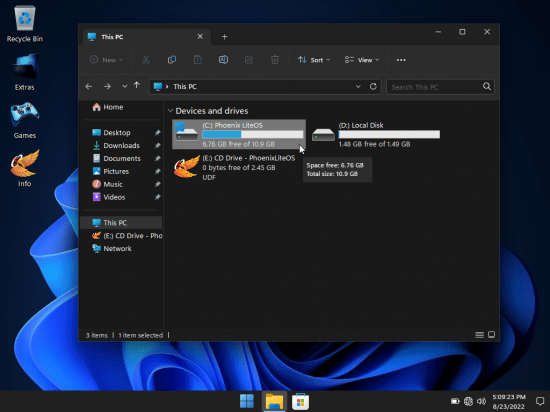Click the volume speaker tray icon
The image size is (550, 412).
pos(481,401)
